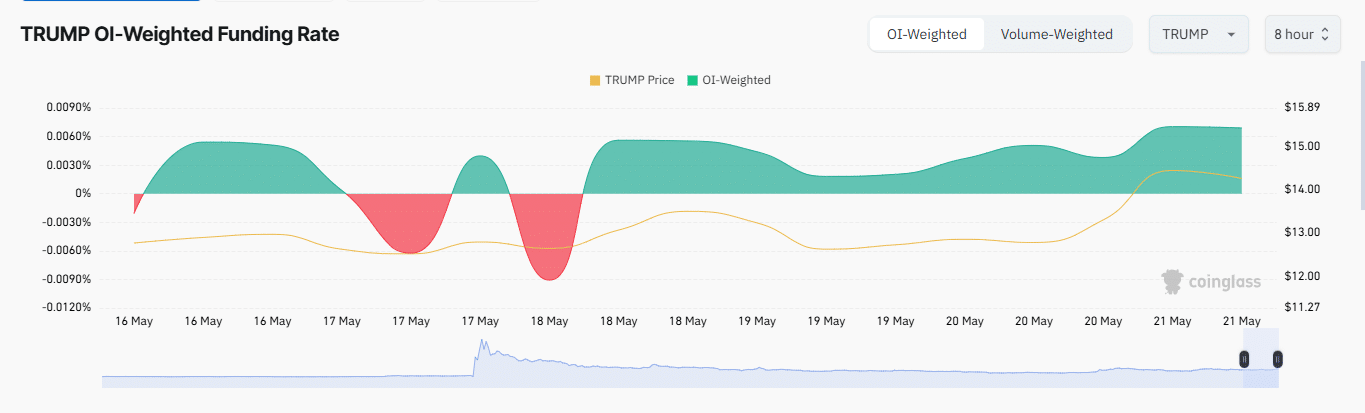Click the TRUMP dropdown caret arrow
The width and height of the screenshot is (1365, 413).
coord(1231,35)
